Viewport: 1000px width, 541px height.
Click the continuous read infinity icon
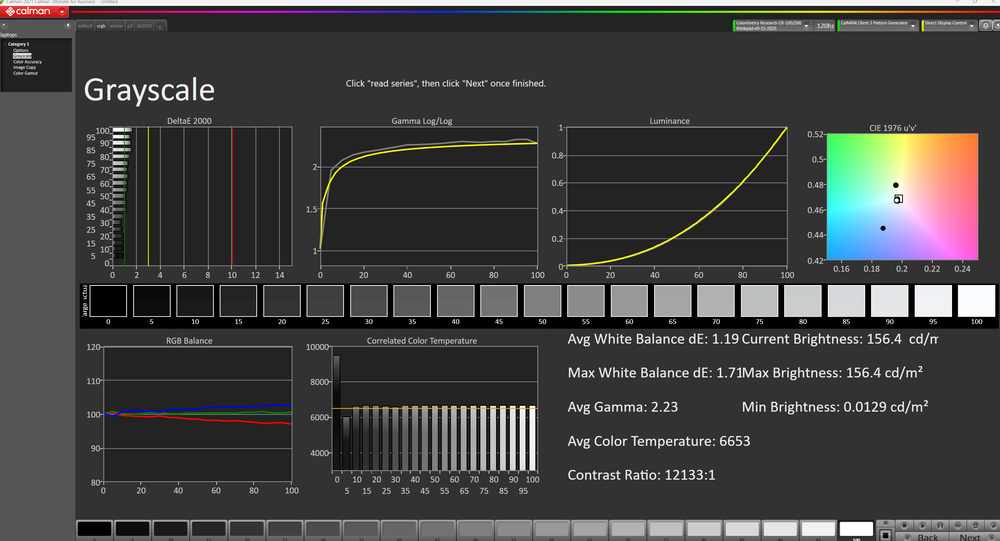[957, 525]
